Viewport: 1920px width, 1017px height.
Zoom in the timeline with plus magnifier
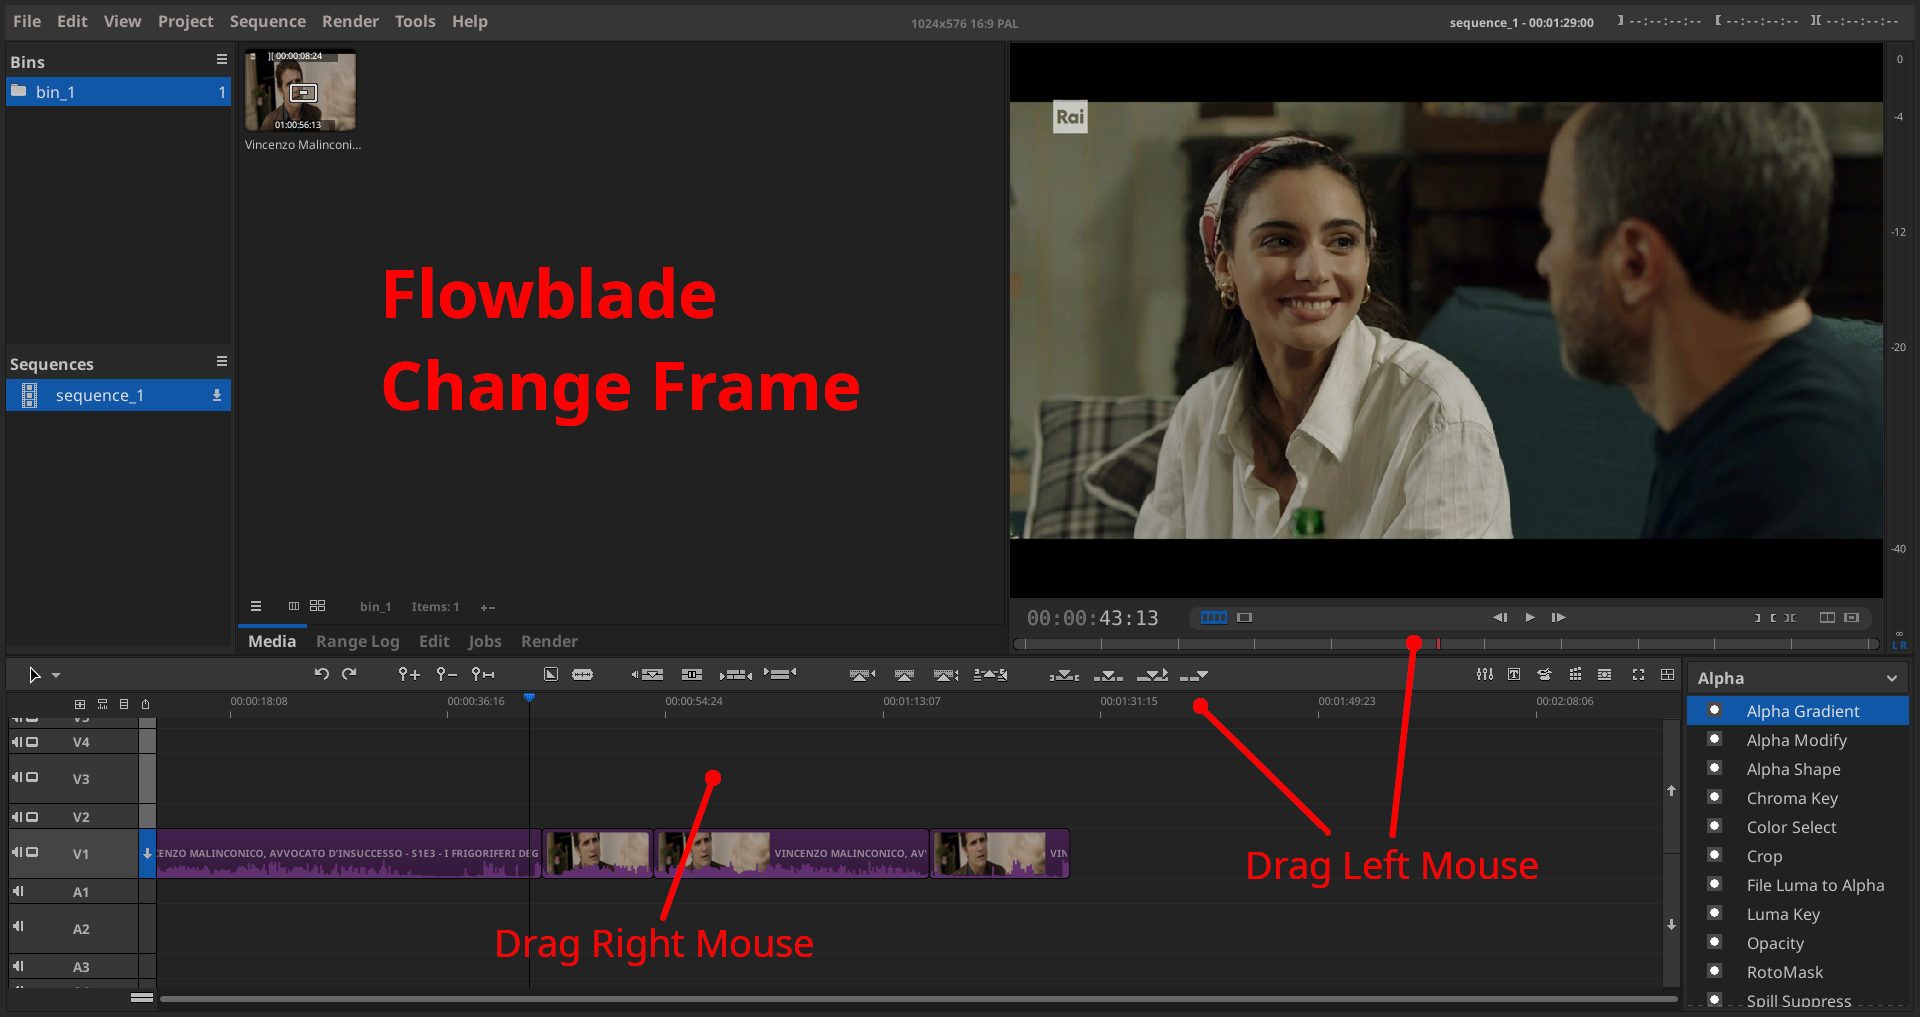click(x=408, y=674)
